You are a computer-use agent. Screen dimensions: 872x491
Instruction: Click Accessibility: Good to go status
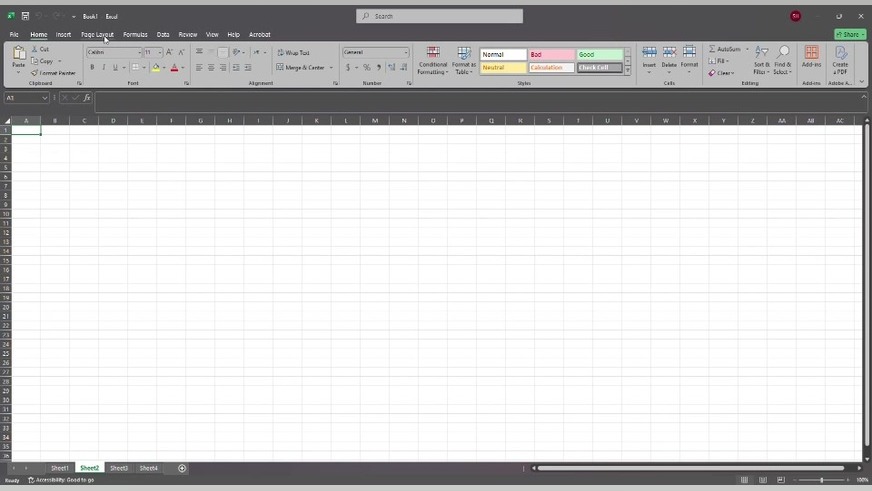61,480
